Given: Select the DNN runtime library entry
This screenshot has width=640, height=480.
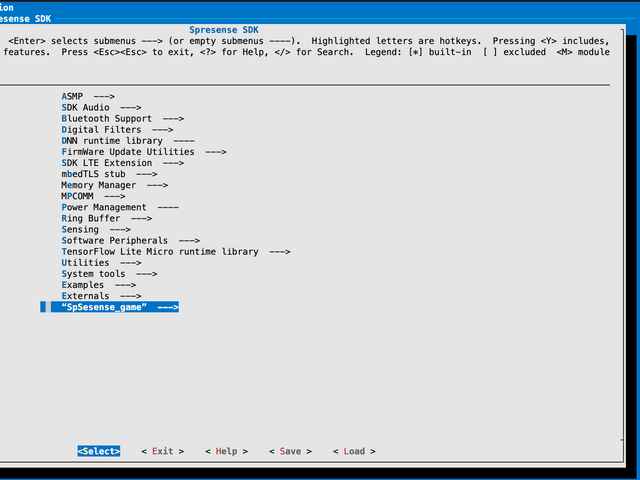Looking at the screenshot, I should (x=128, y=141).
